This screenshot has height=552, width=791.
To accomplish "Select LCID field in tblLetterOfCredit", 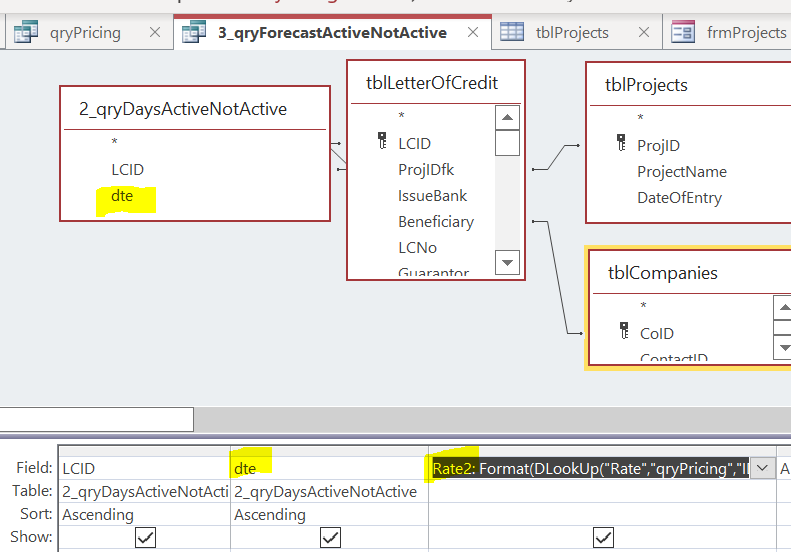I will [414, 144].
